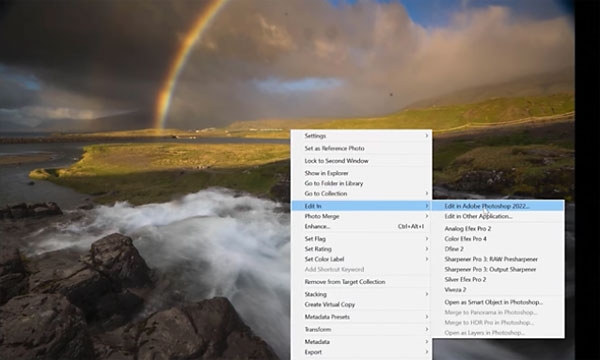This screenshot has height=360, width=600.
Task: Choose Set as Reference Photo
Action: pos(361,148)
